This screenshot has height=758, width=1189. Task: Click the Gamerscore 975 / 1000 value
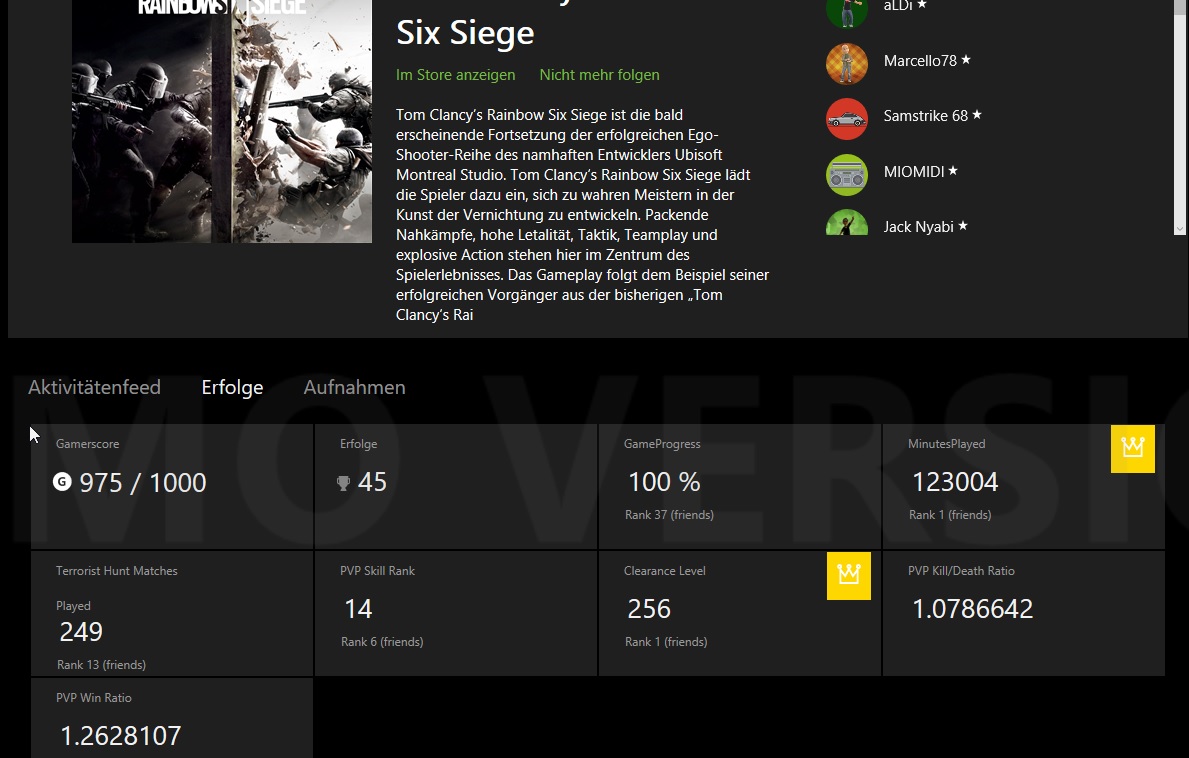pos(143,483)
